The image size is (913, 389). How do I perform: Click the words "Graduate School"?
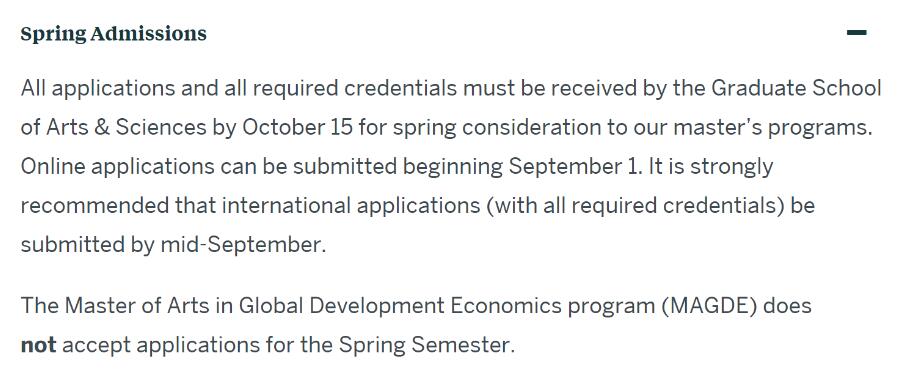[x=797, y=89]
